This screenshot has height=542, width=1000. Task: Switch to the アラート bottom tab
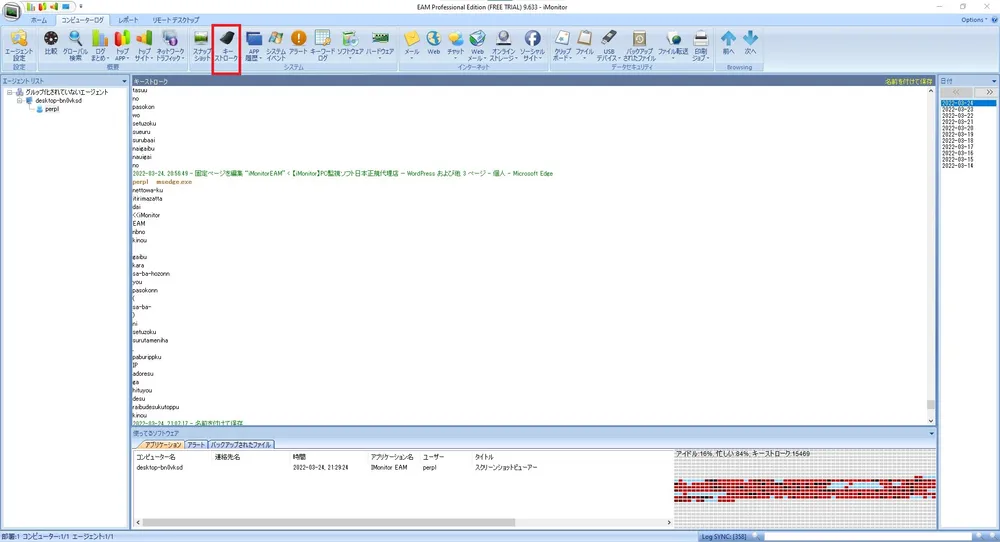196,444
